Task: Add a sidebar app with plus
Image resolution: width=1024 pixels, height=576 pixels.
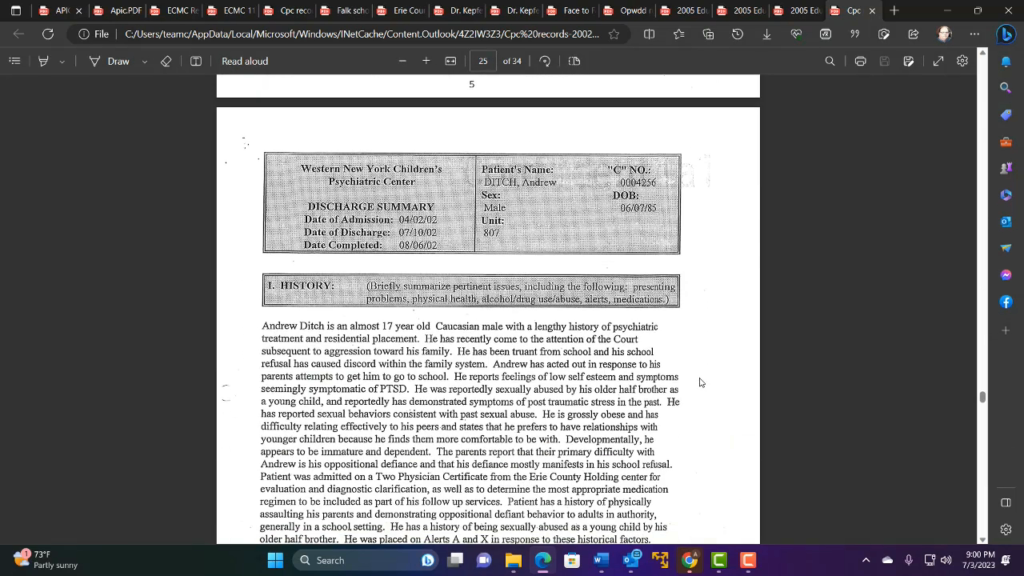Action: point(1006,330)
